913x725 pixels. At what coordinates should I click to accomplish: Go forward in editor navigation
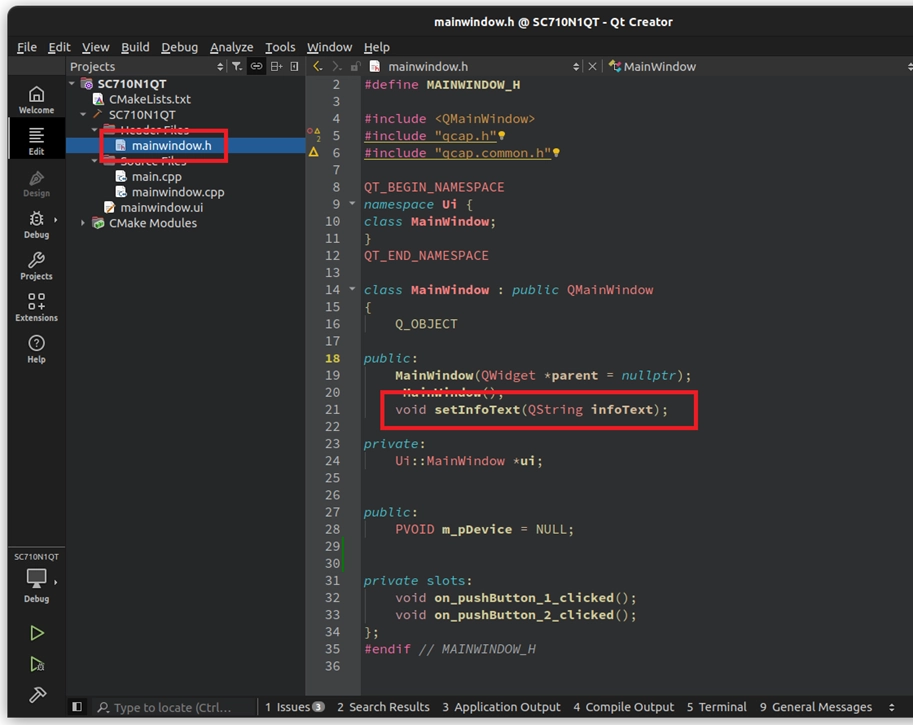tap(337, 66)
